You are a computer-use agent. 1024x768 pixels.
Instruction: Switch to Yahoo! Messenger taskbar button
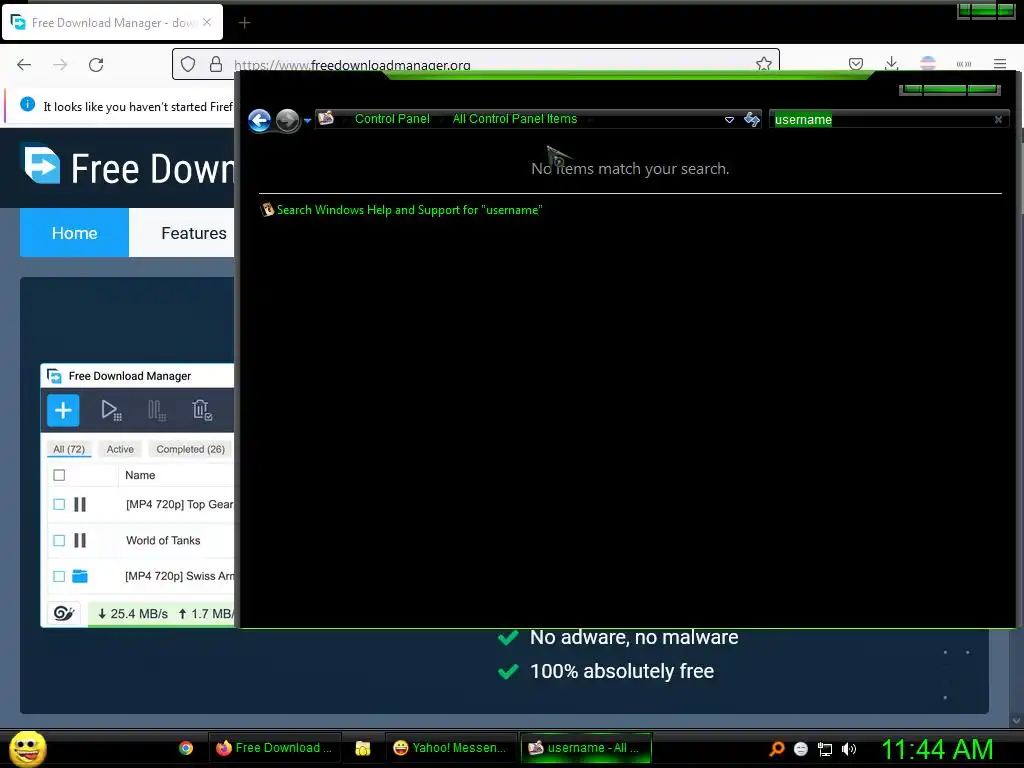click(449, 748)
